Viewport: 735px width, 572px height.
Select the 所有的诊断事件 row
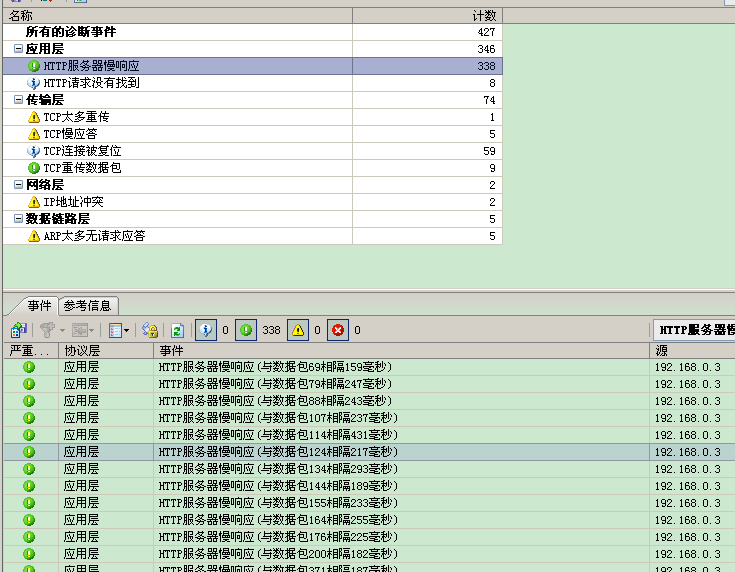point(253,32)
